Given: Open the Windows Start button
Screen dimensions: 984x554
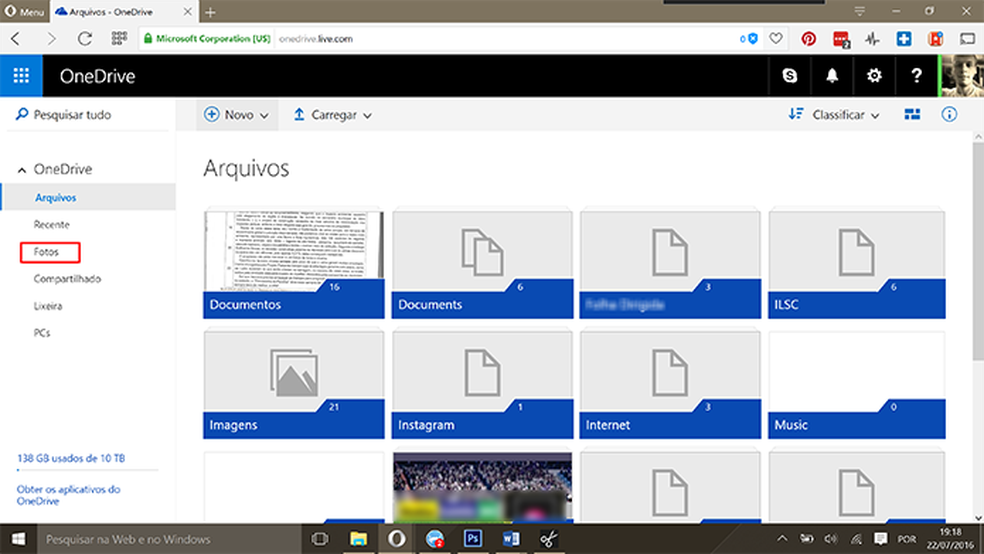Looking at the screenshot, I should pos(18,539).
